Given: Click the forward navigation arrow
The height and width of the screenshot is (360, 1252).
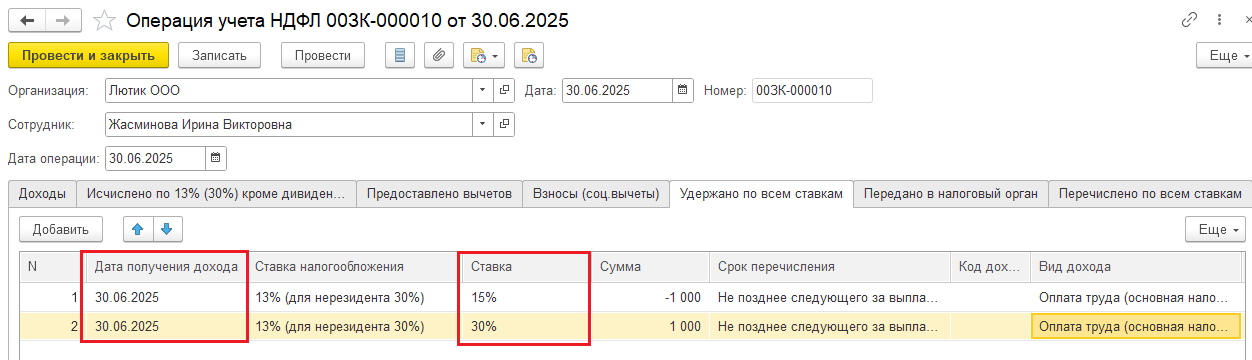Looking at the screenshot, I should 63,20.
